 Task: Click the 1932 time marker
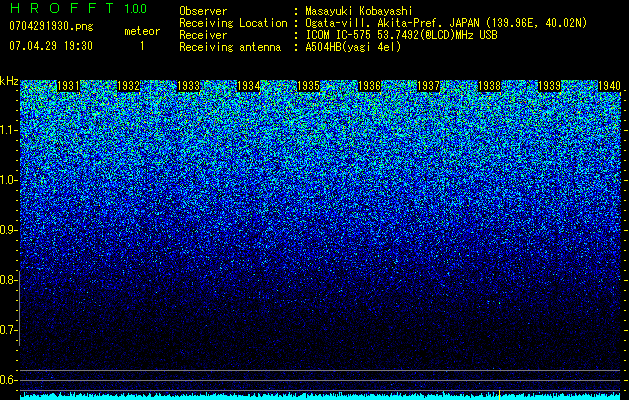coord(128,86)
